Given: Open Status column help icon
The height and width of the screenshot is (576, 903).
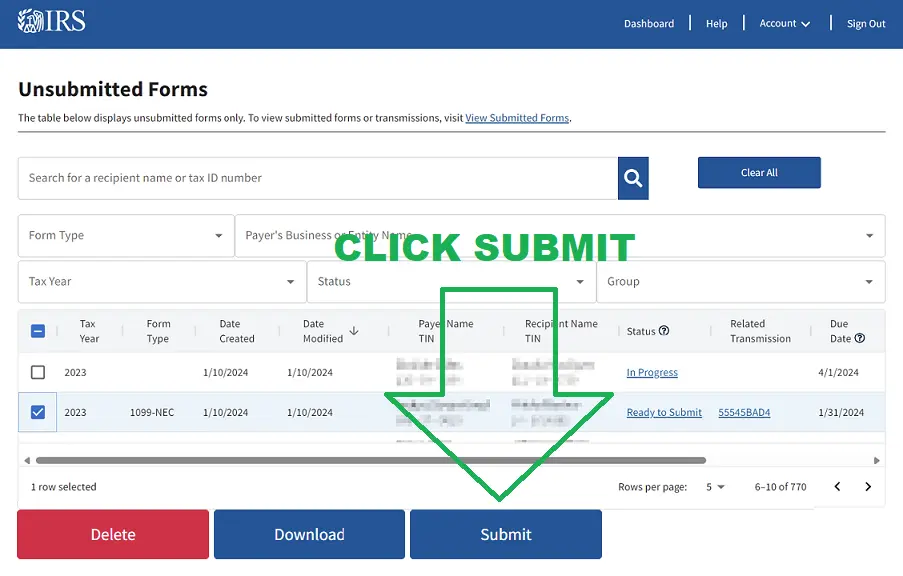Looking at the screenshot, I should (664, 331).
